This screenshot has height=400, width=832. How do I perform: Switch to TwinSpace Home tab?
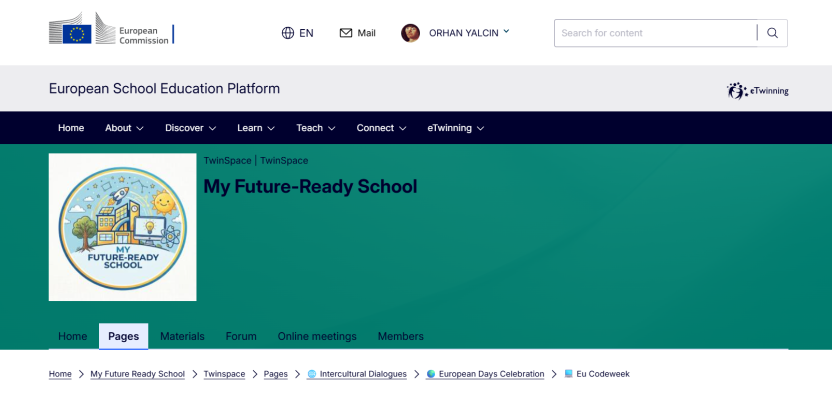point(73,336)
